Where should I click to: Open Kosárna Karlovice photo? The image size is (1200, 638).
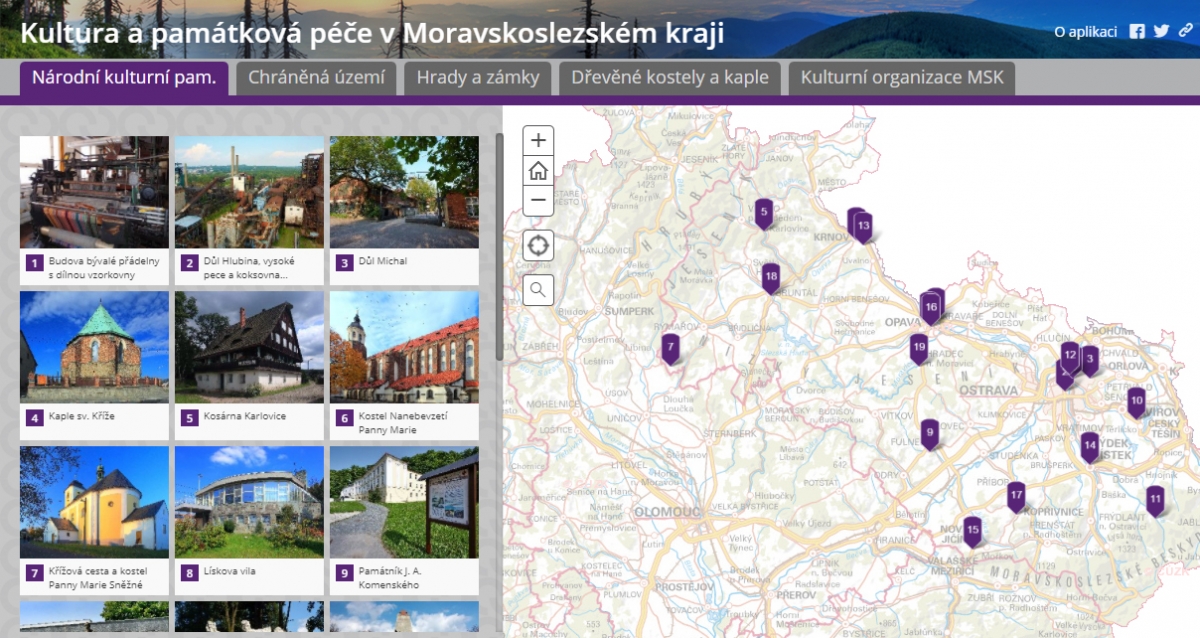pos(249,346)
